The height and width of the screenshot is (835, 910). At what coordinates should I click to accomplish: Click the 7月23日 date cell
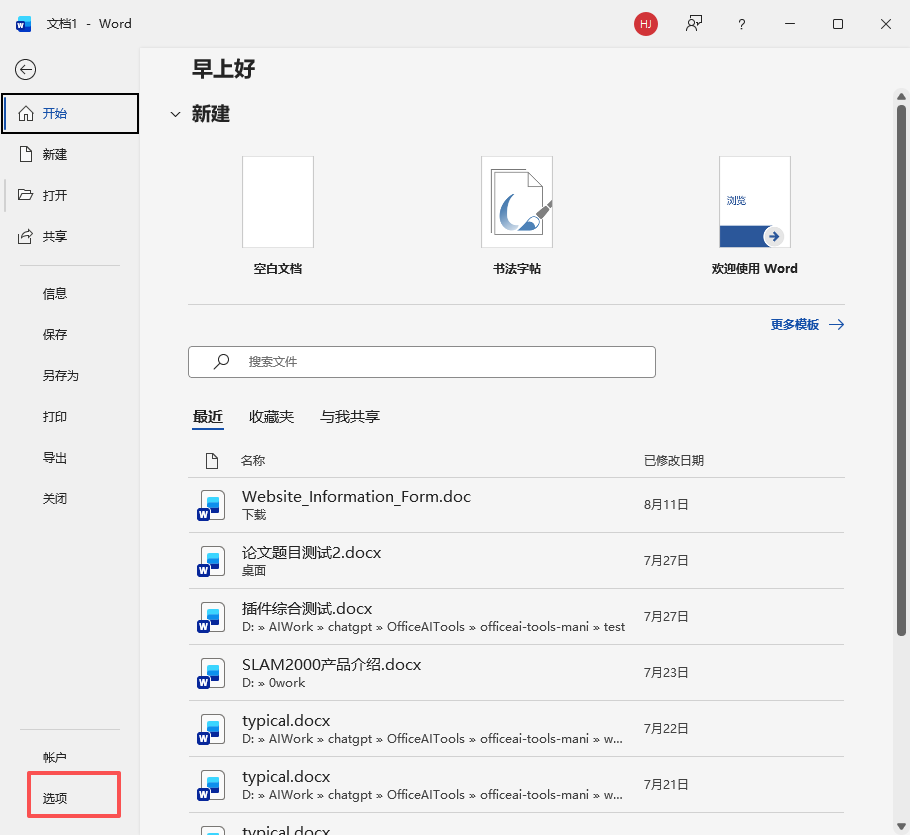pyautogui.click(x=666, y=673)
